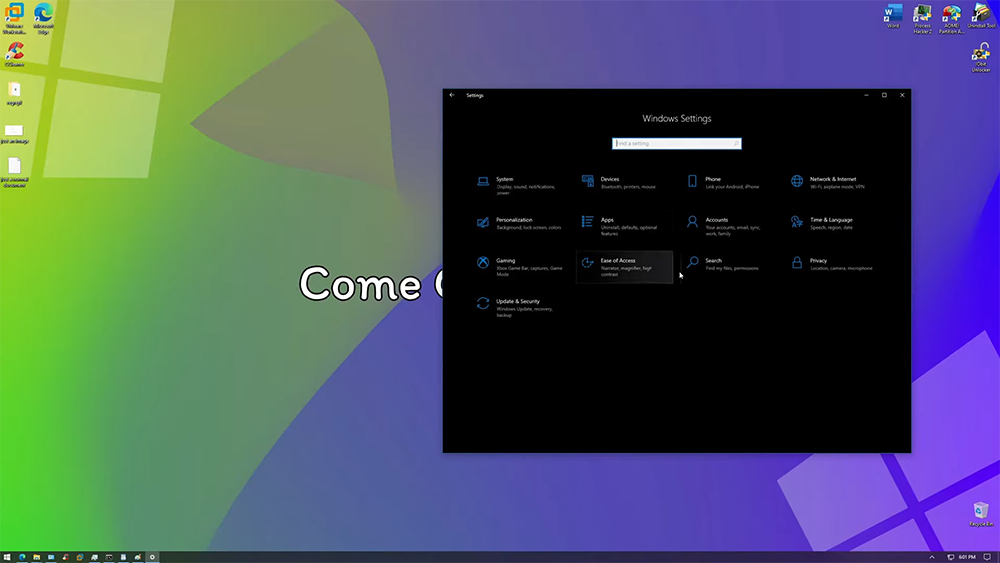Go back using the Settings back arrow
Image resolution: width=1000 pixels, height=563 pixels.
(452, 95)
